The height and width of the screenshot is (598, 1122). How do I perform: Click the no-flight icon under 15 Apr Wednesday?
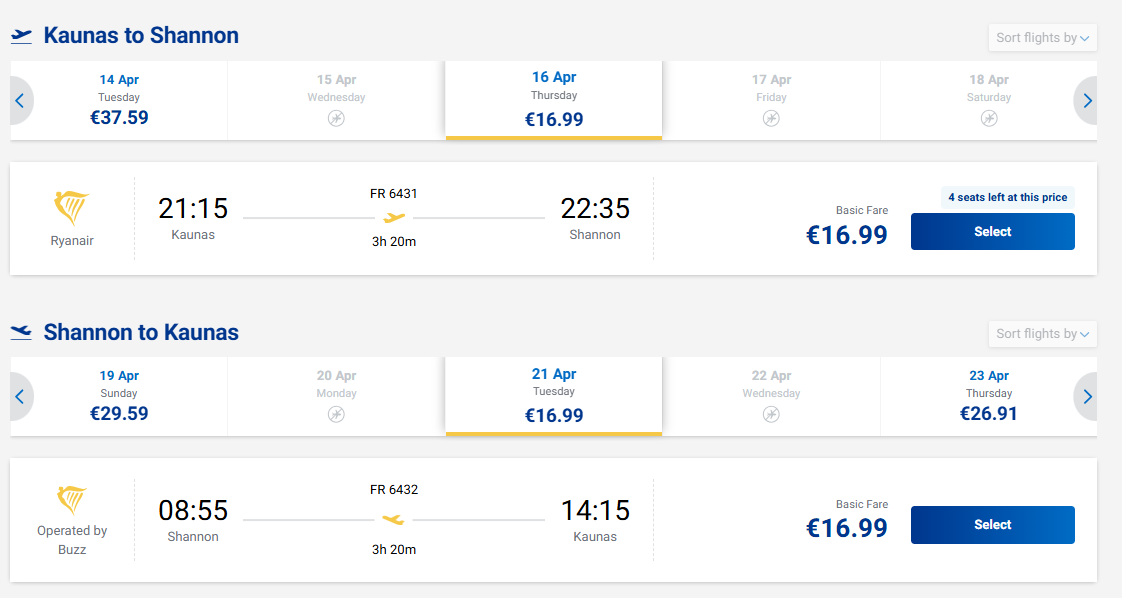click(x=336, y=118)
